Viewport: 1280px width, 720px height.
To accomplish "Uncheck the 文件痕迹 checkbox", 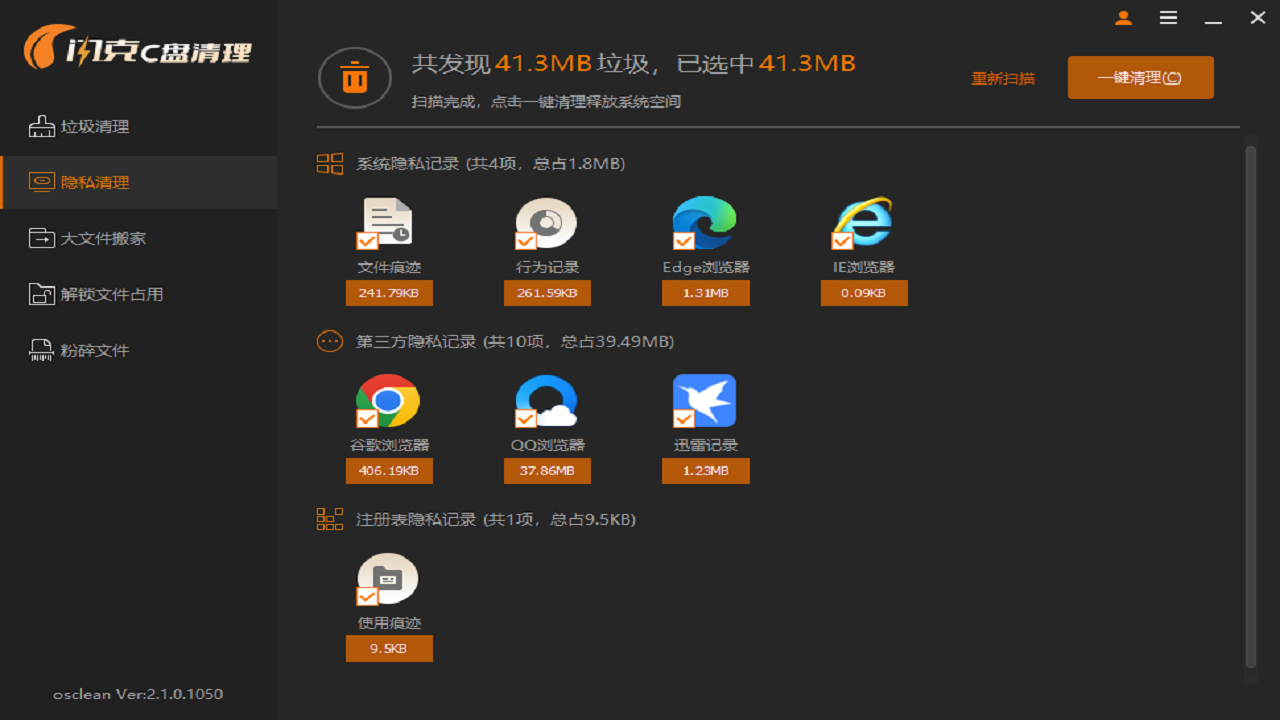I will coord(366,241).
